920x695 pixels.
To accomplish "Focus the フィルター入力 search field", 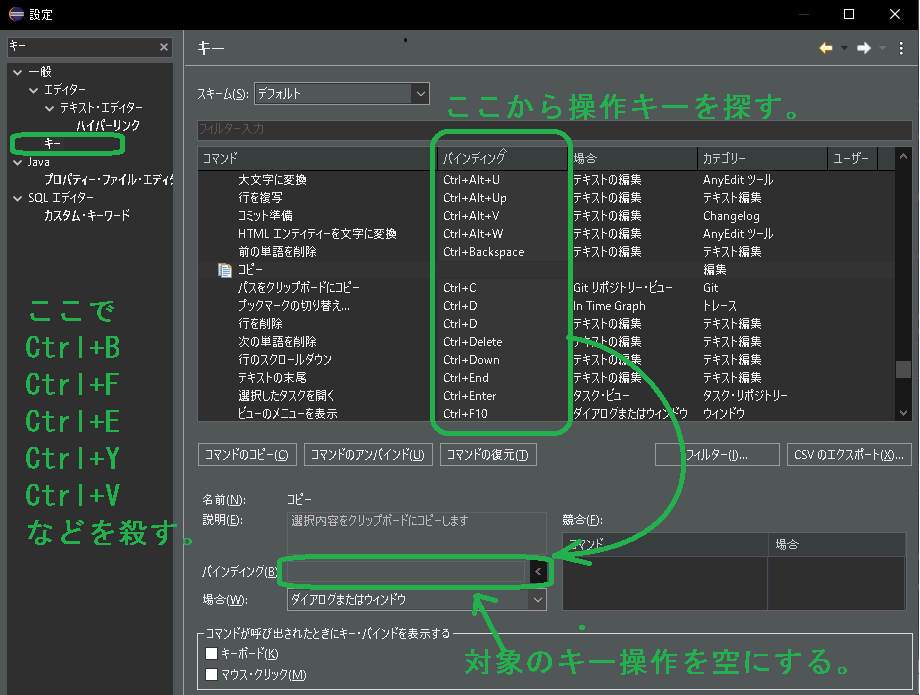I will point(554,129).
